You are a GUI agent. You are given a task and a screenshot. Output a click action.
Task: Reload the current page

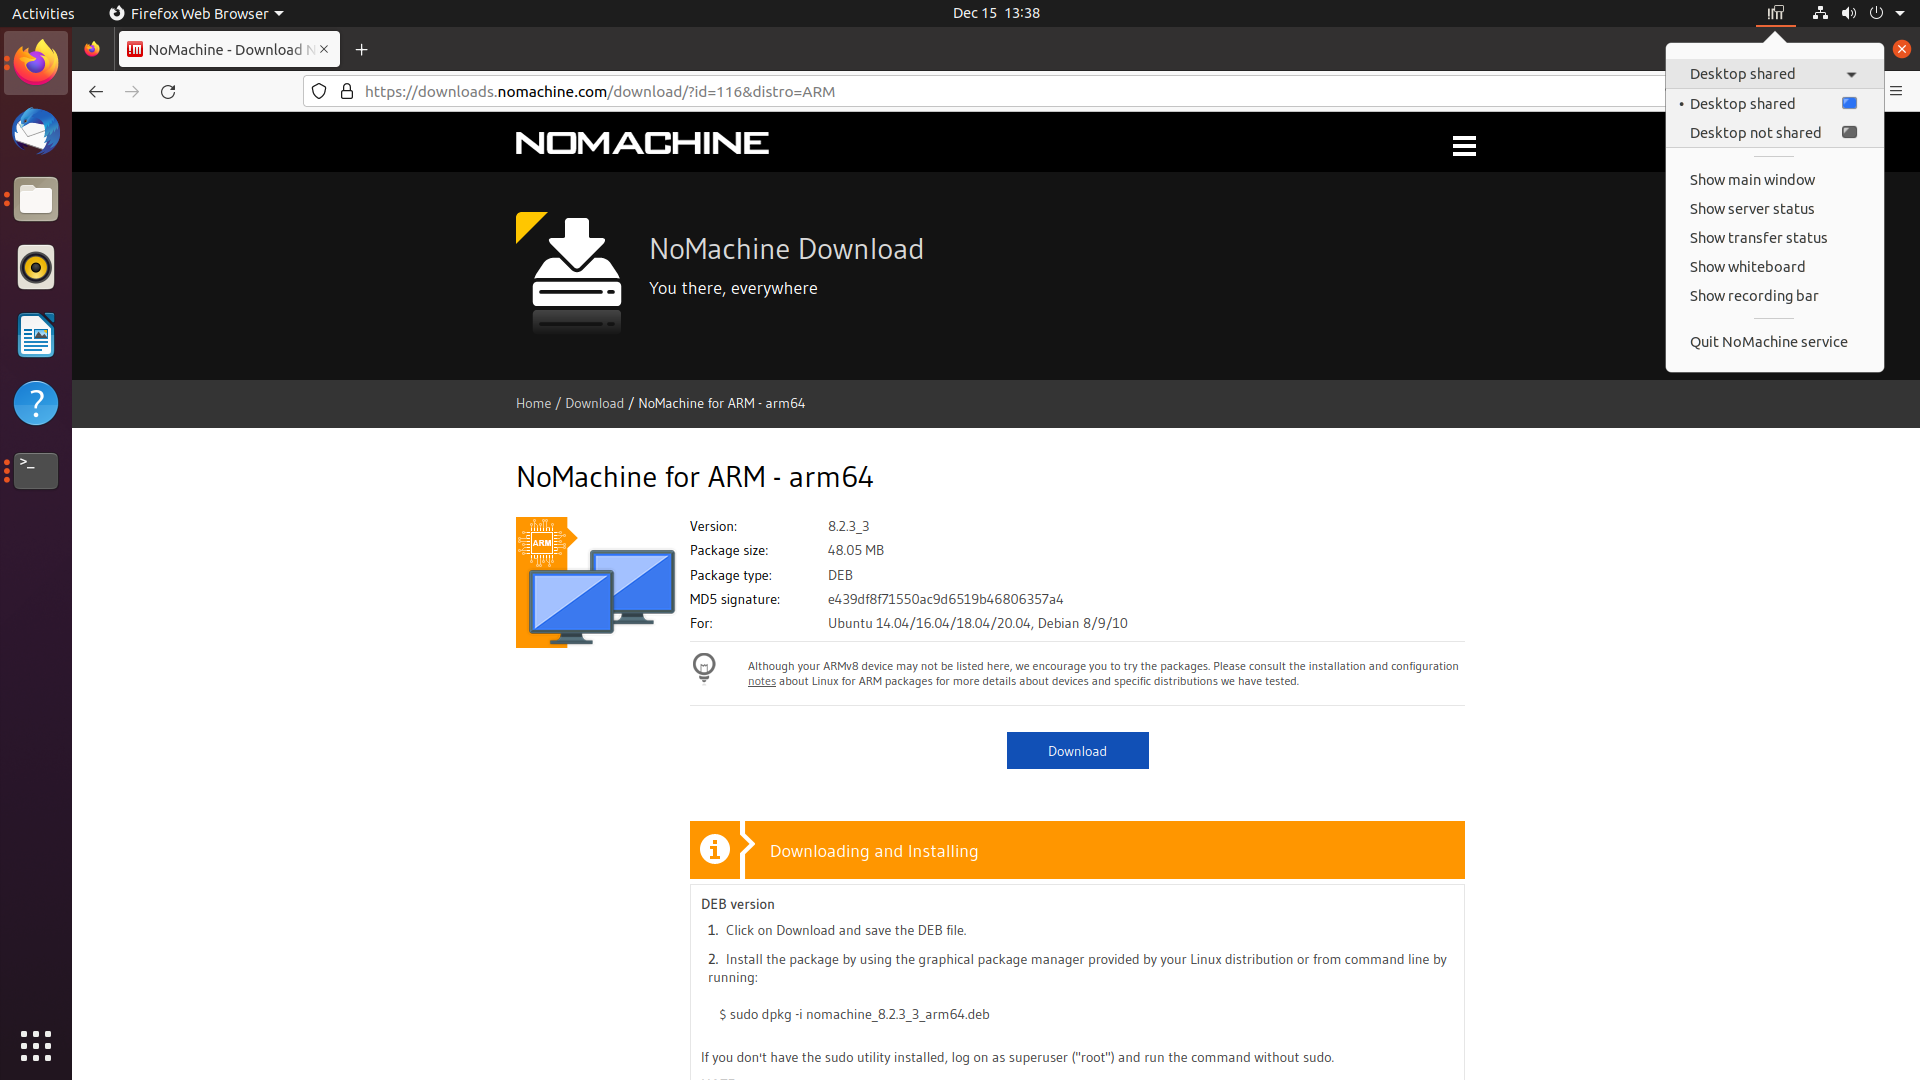pos(168,91)
